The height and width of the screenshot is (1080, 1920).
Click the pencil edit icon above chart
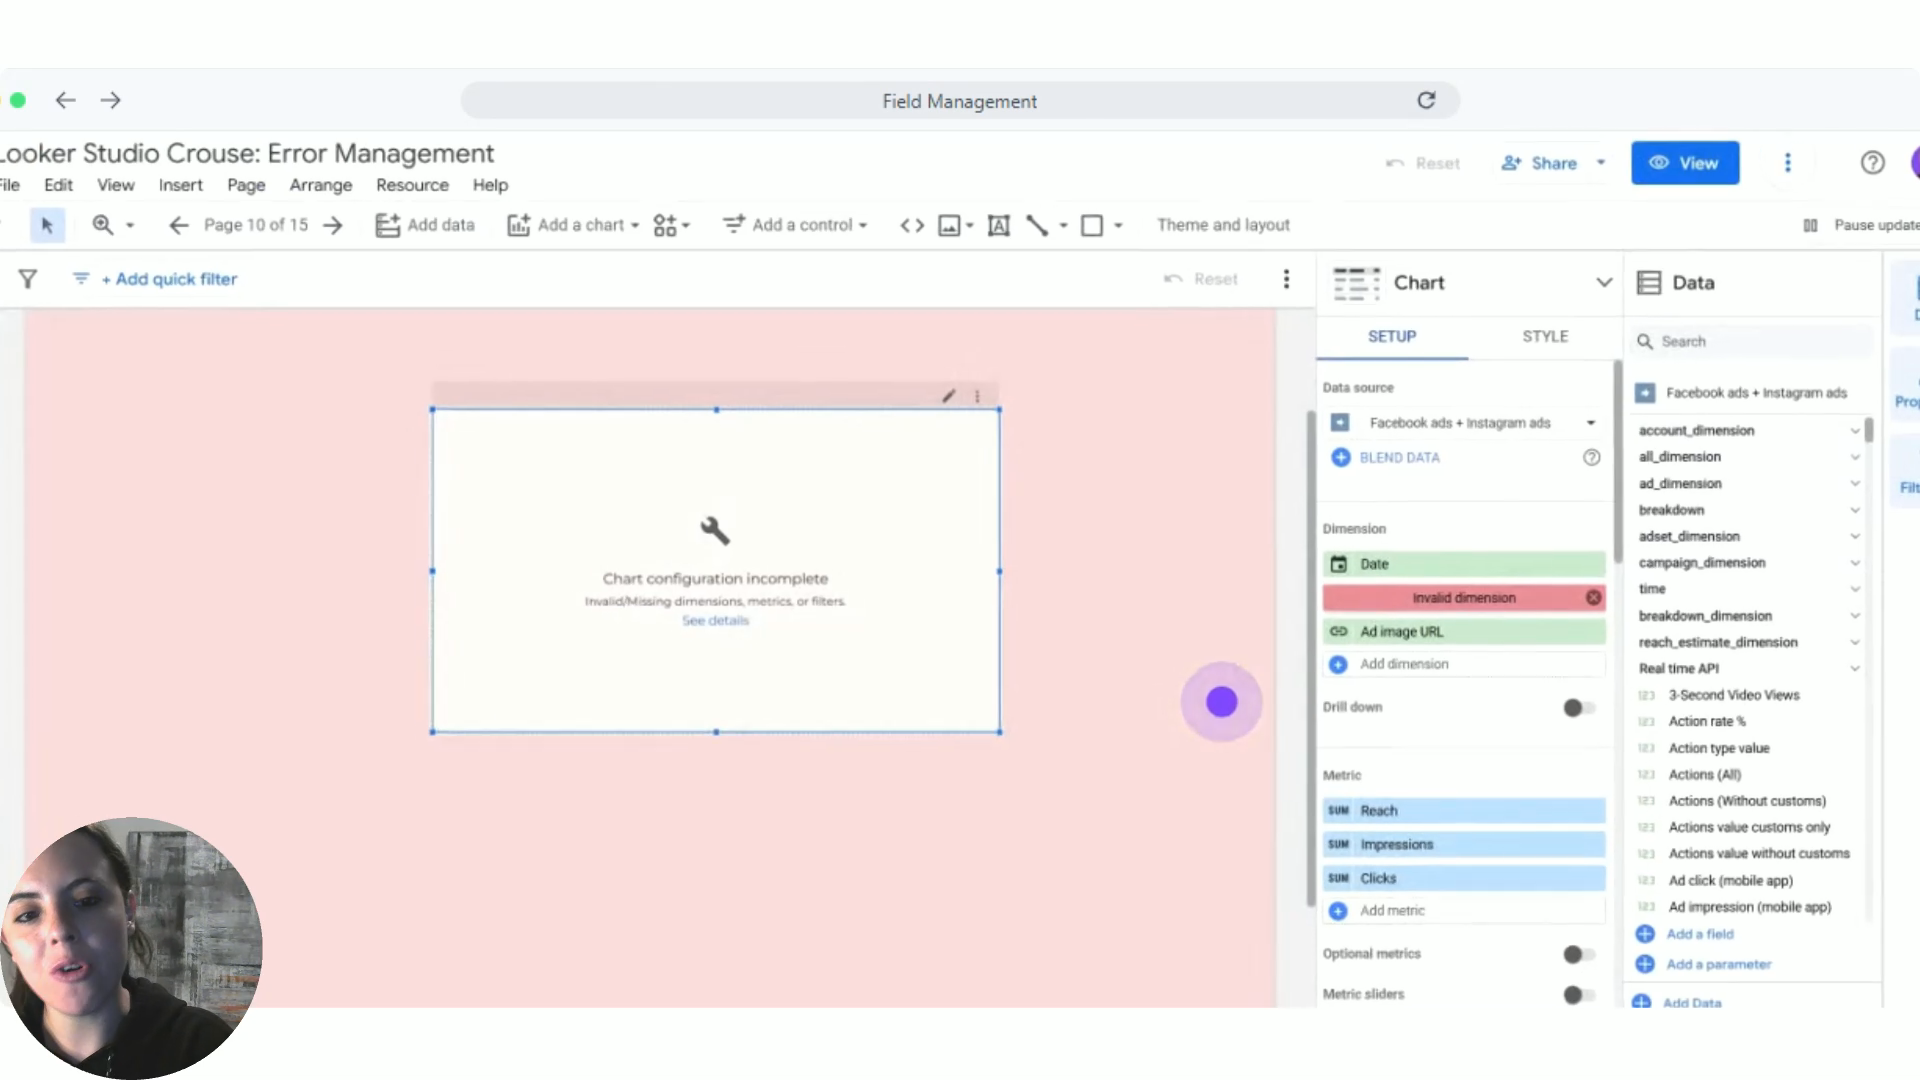(x=948, y=396)
